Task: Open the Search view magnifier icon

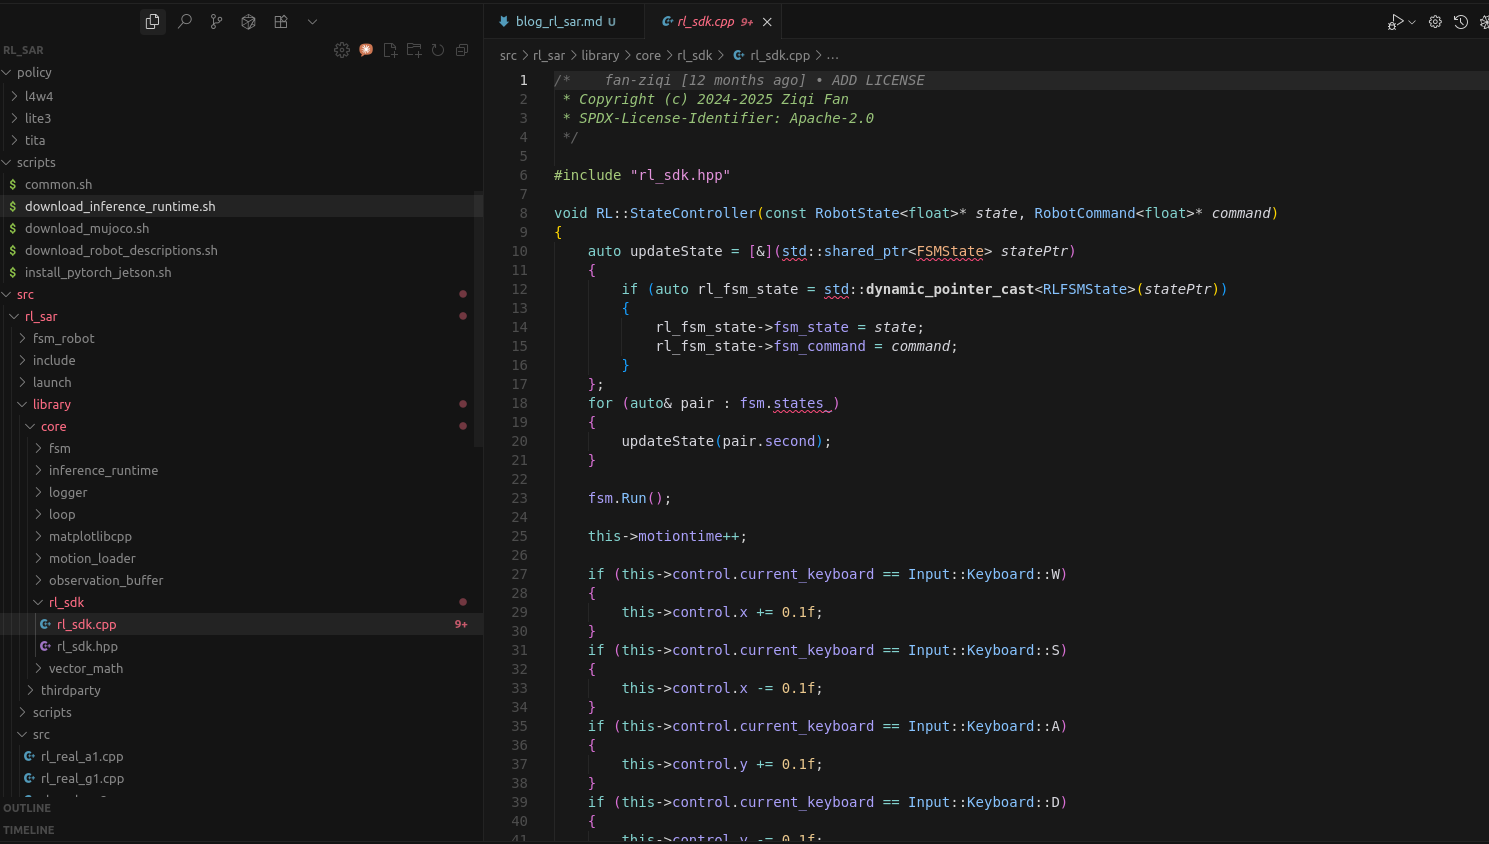Action: click(185, 21)
